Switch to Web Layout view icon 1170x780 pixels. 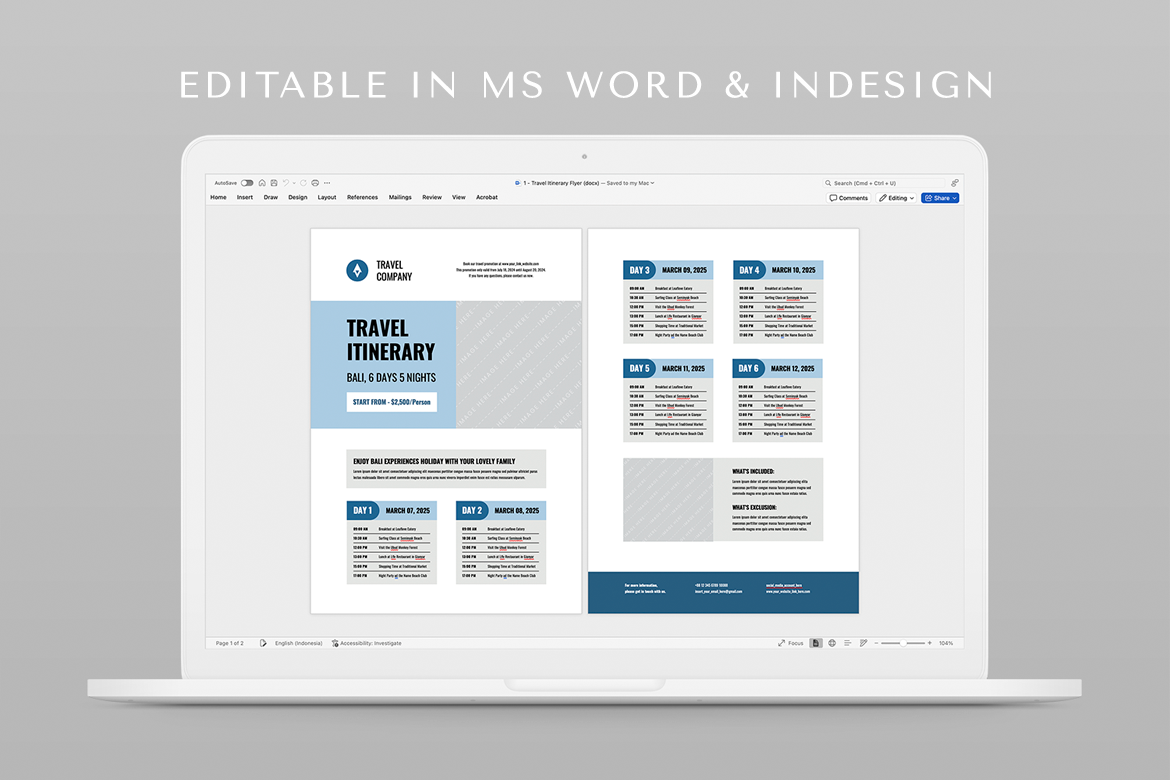tap(832, 643)
